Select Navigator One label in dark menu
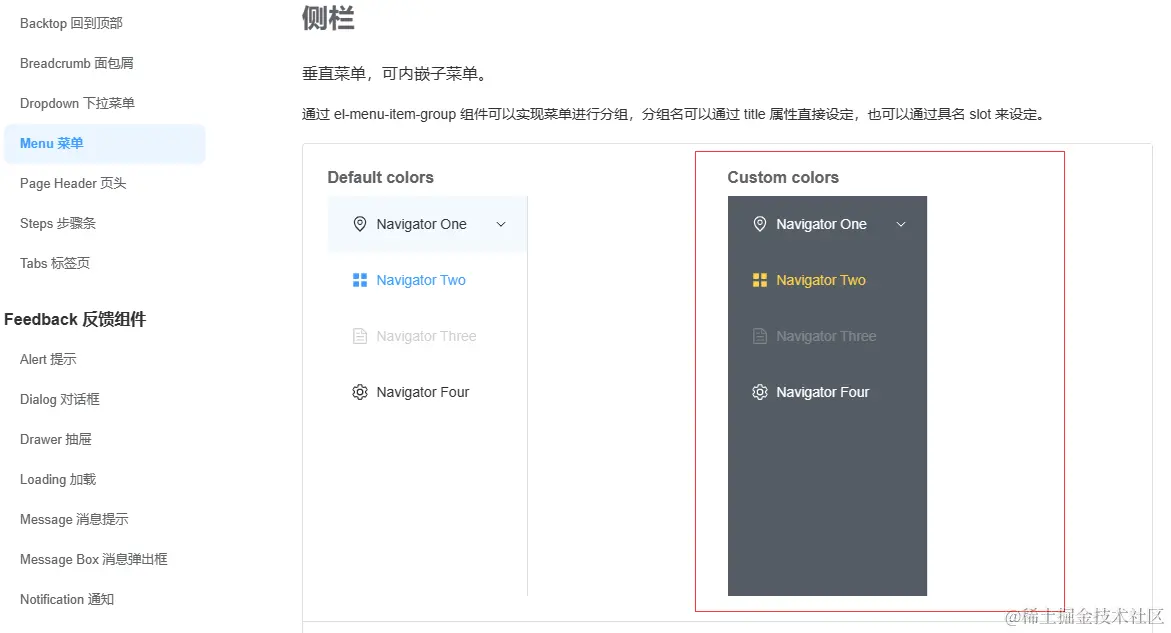This screenshot has height=633, width=1171. tap(821, 224)
